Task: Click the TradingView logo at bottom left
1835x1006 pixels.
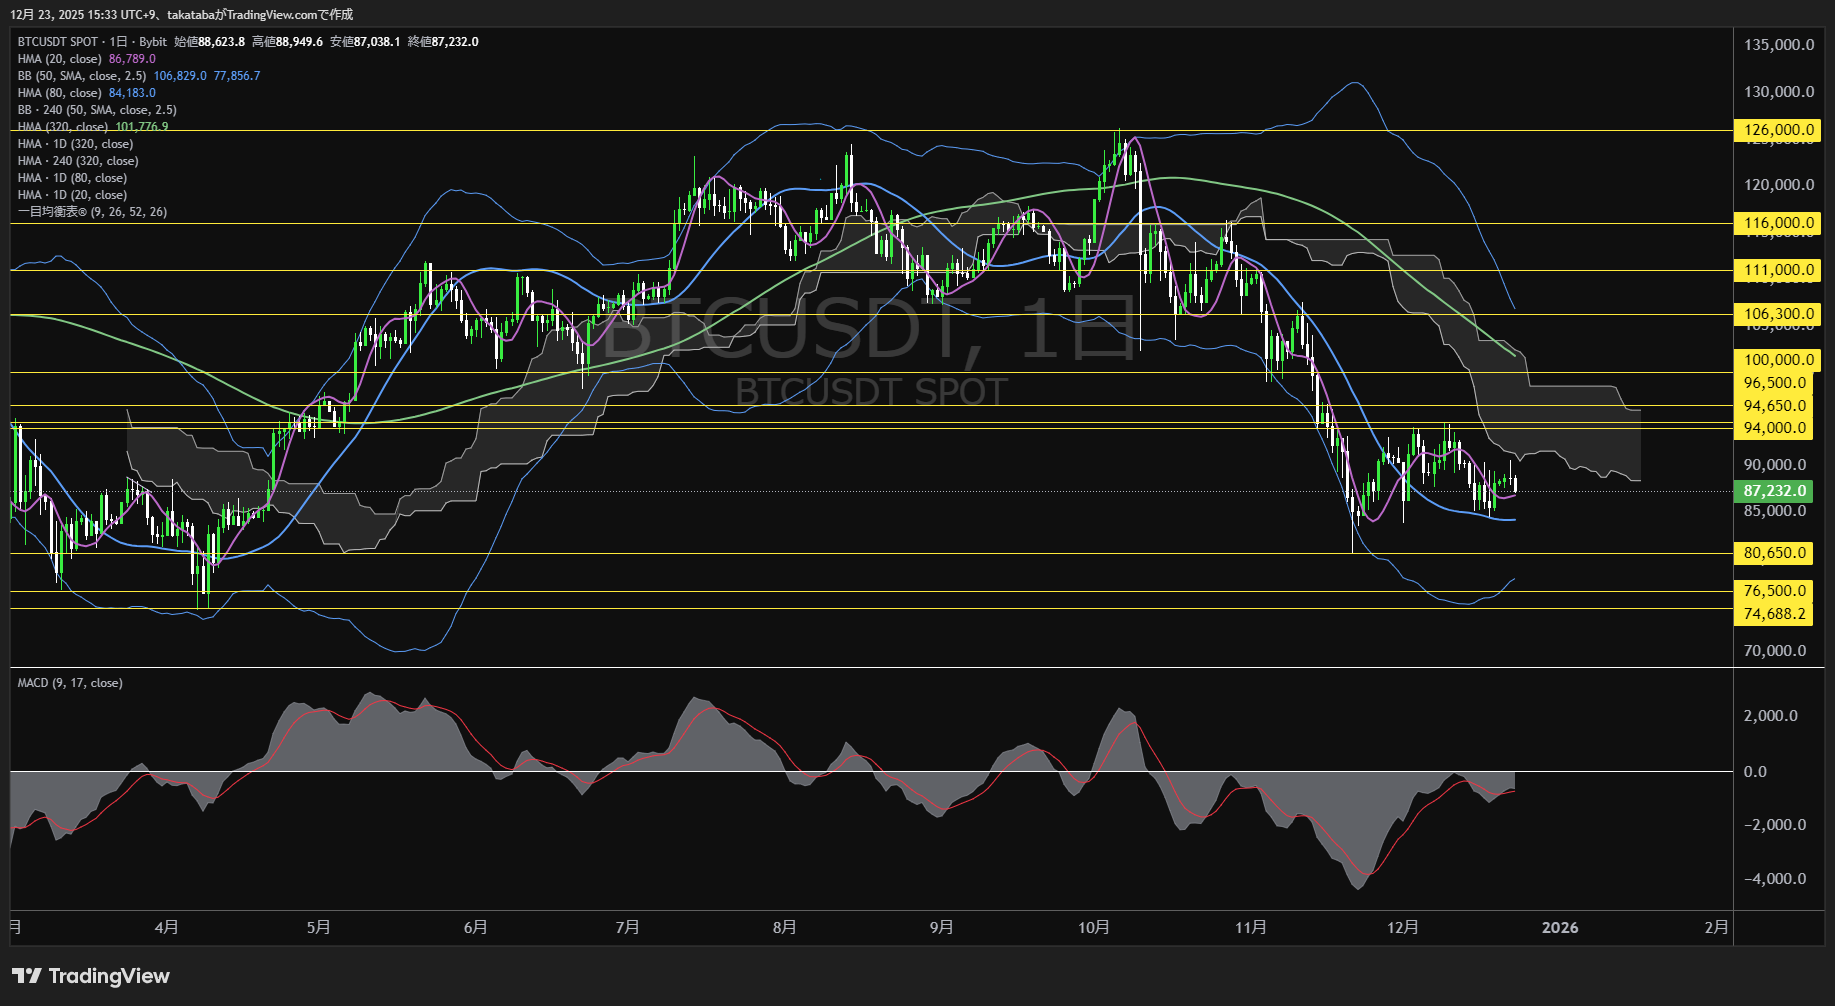Action: [91, 976]
